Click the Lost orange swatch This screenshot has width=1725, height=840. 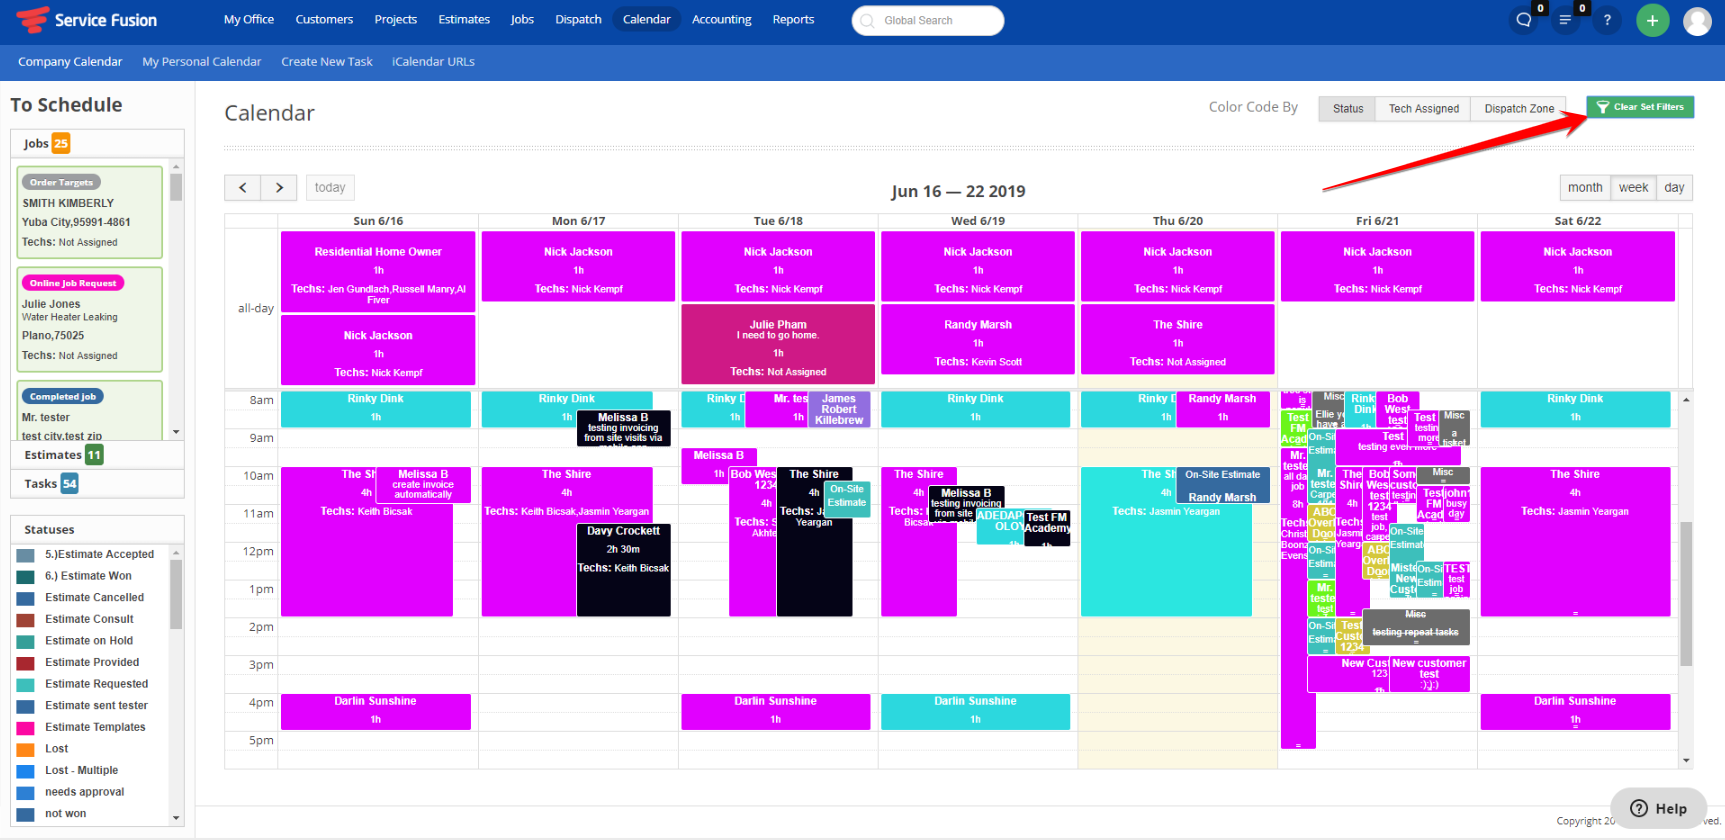coord(26,749)
